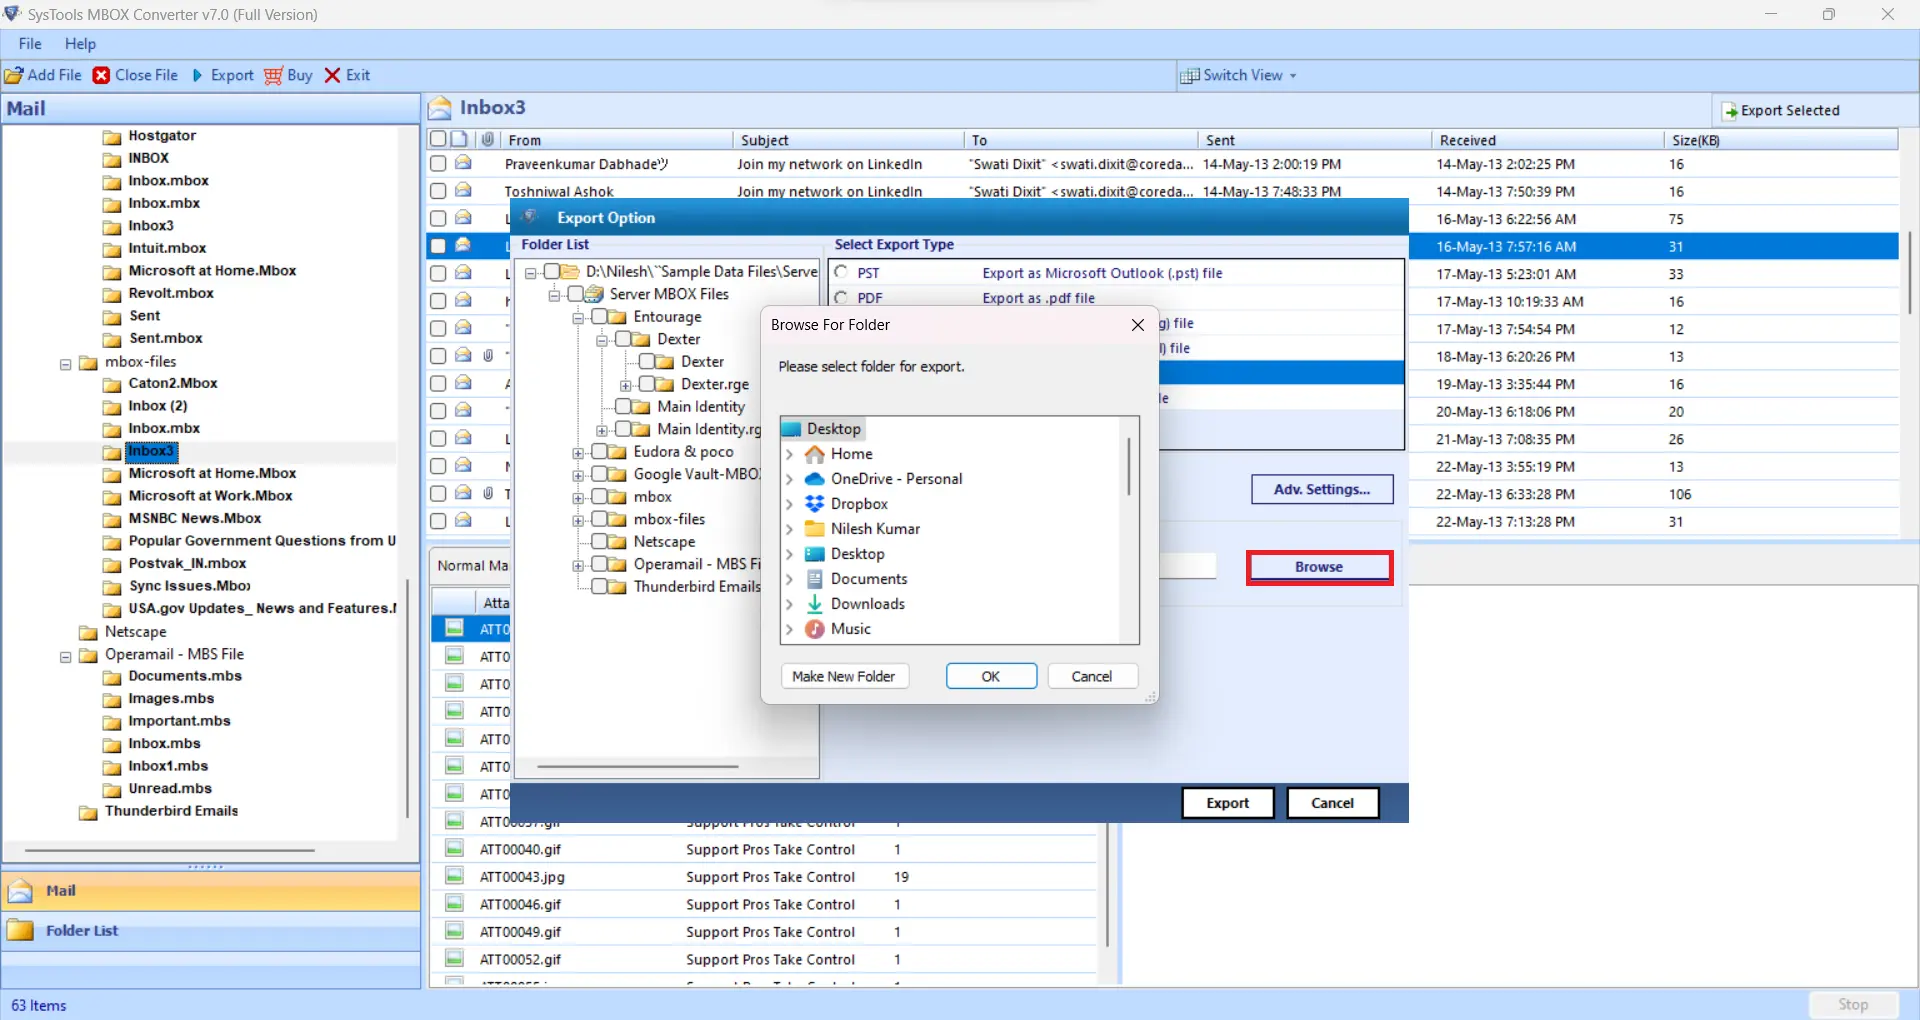Click the ATT00043.jpg attachment icon
Image resolution: width=1920 pixels, height=1020 pixels.
[455, 876]
